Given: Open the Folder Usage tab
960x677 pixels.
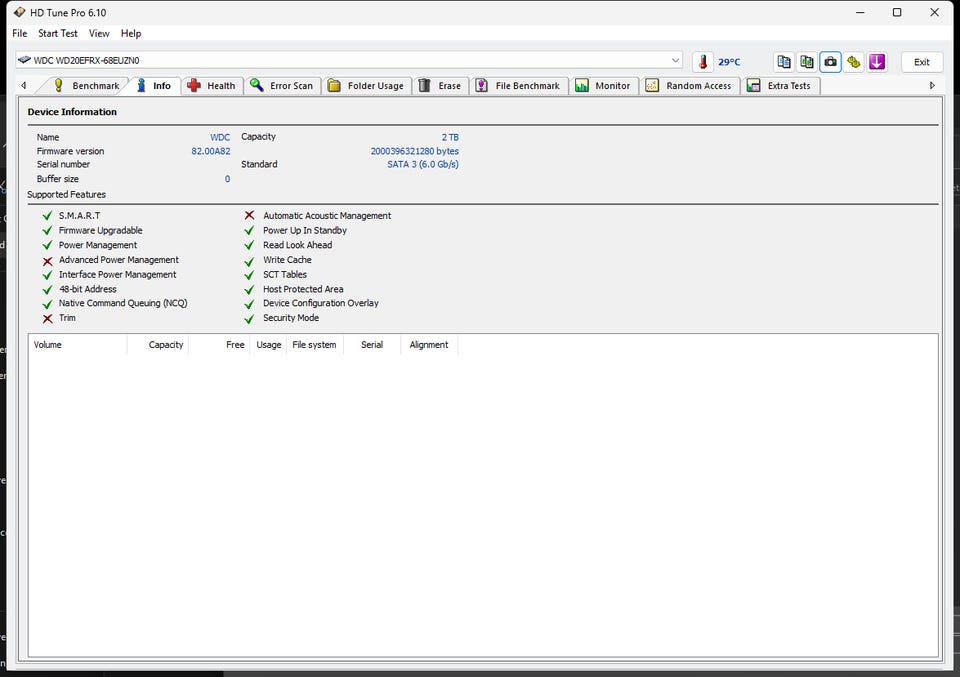Looking at the screenshot, I should [366, 86].
